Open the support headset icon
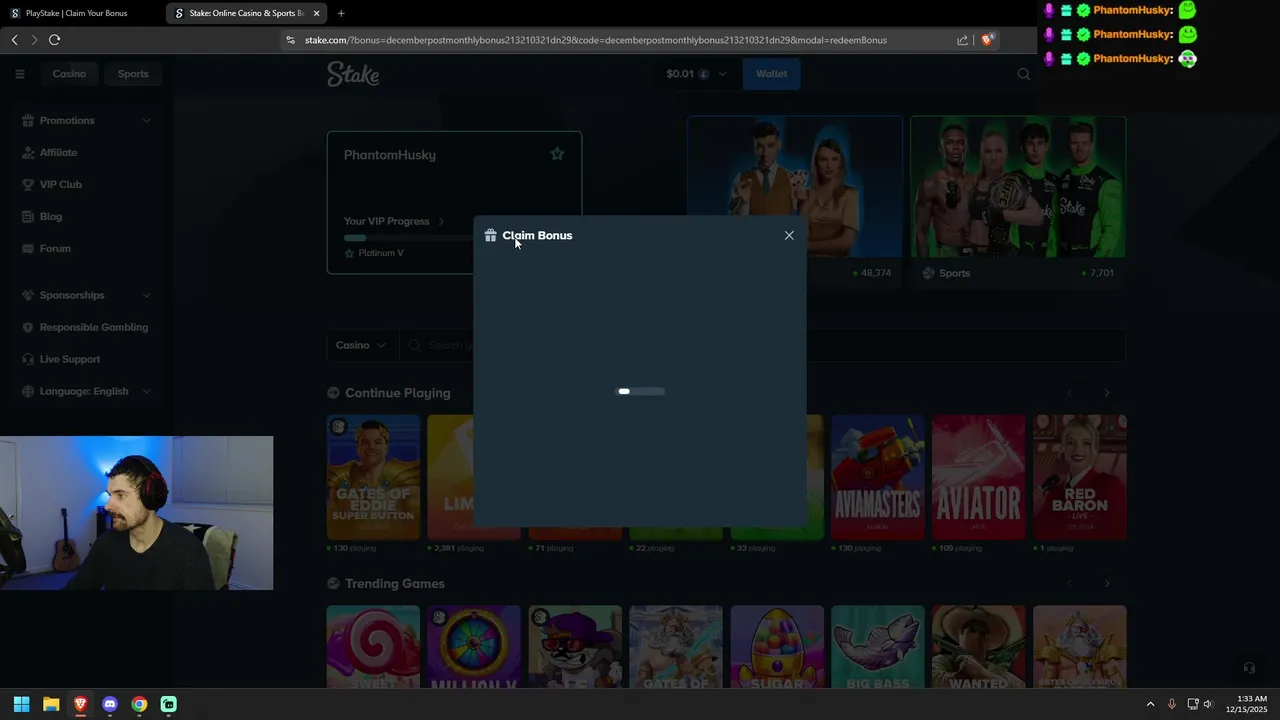Image resolution: width=1280 pixels, height=720 pixels. click(1249, 667)
